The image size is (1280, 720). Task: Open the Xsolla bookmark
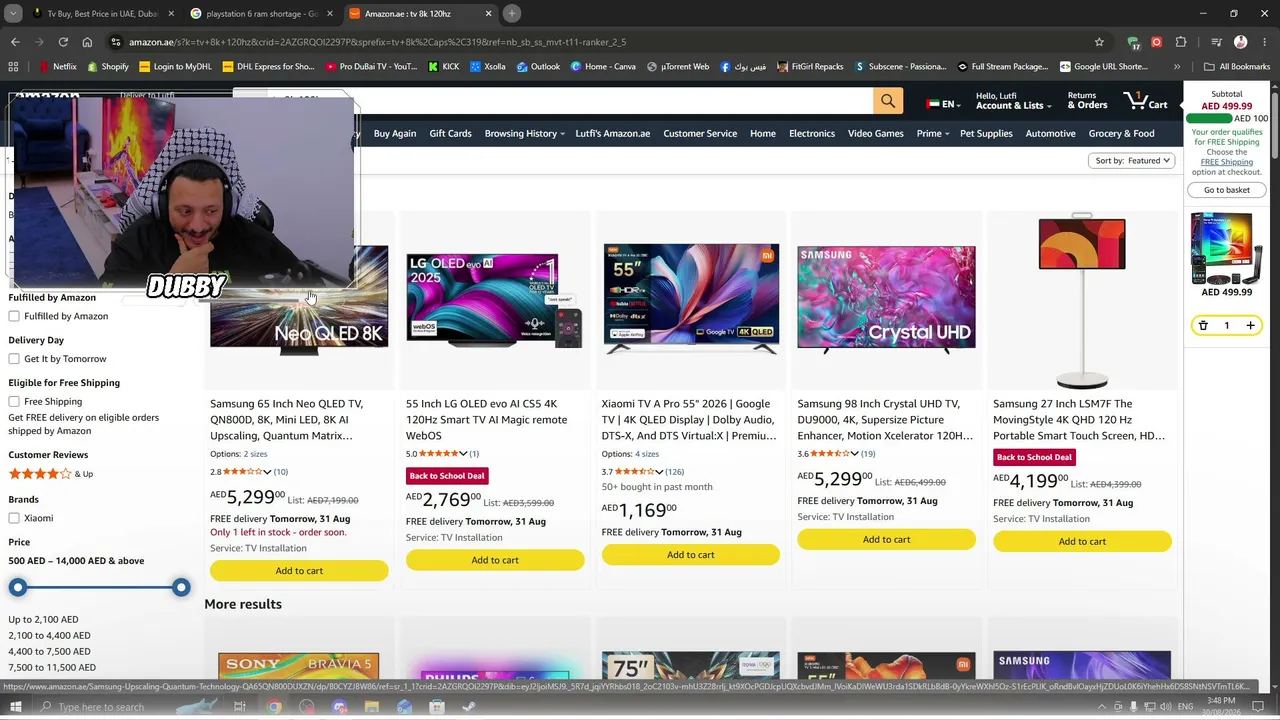pos(487,67)
